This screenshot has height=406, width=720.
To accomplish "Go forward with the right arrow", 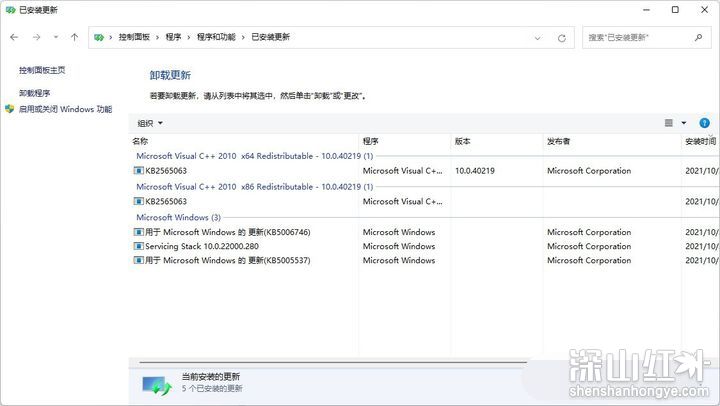I will (36, 37).
